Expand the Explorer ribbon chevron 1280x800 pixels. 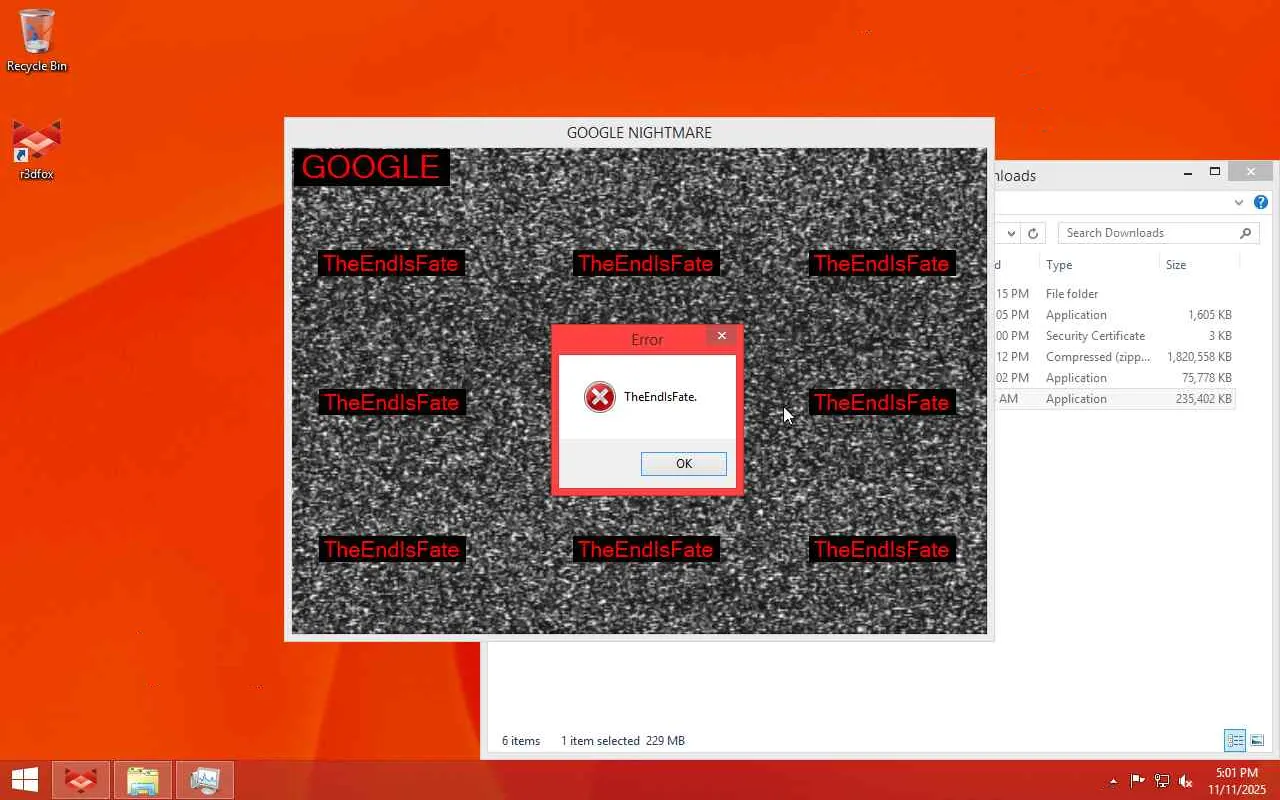[1239, 202]
